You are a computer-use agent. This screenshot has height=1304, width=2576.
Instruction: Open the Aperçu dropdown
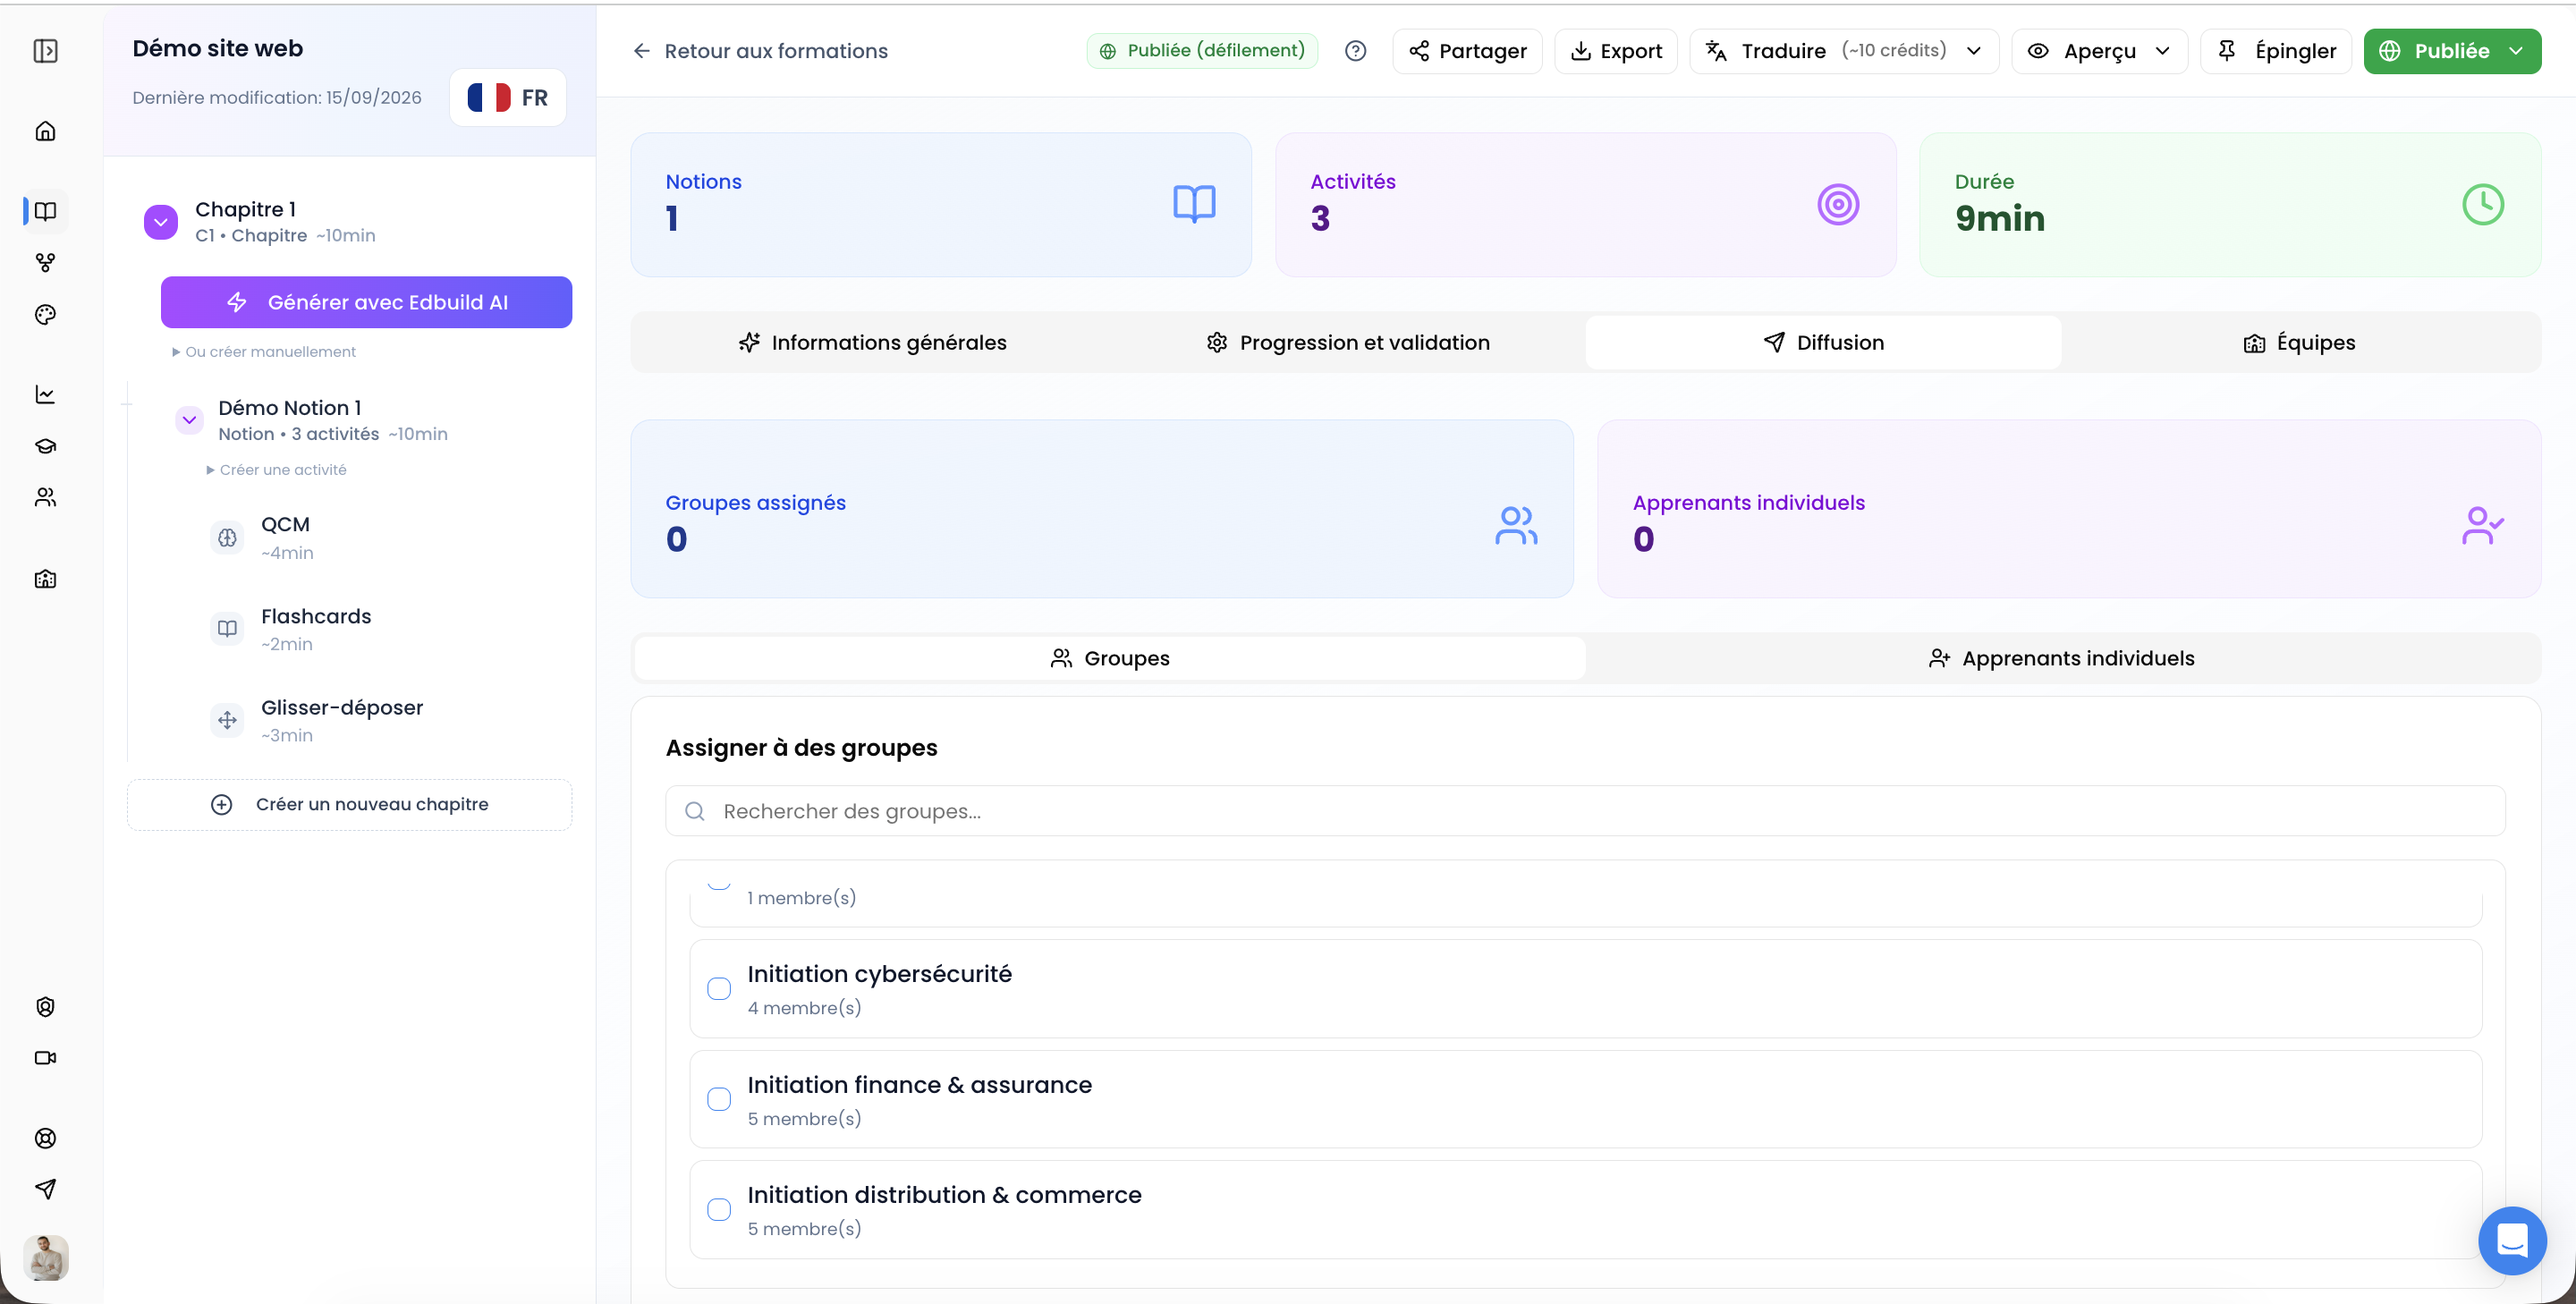[2099, 51]
